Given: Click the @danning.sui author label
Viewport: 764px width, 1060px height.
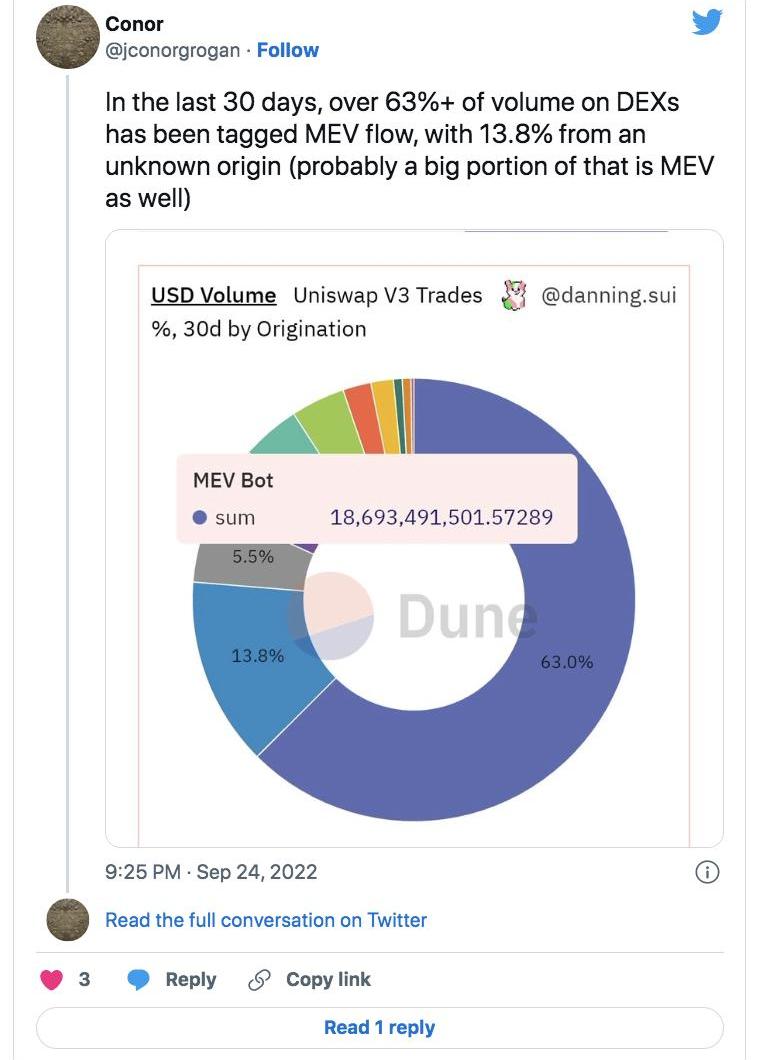Looking at the screenshot, I should (609, 296).
